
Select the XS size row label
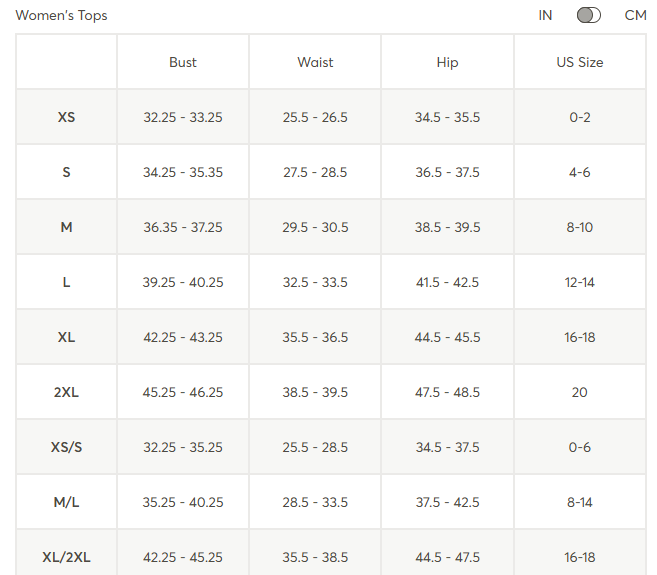66,117
